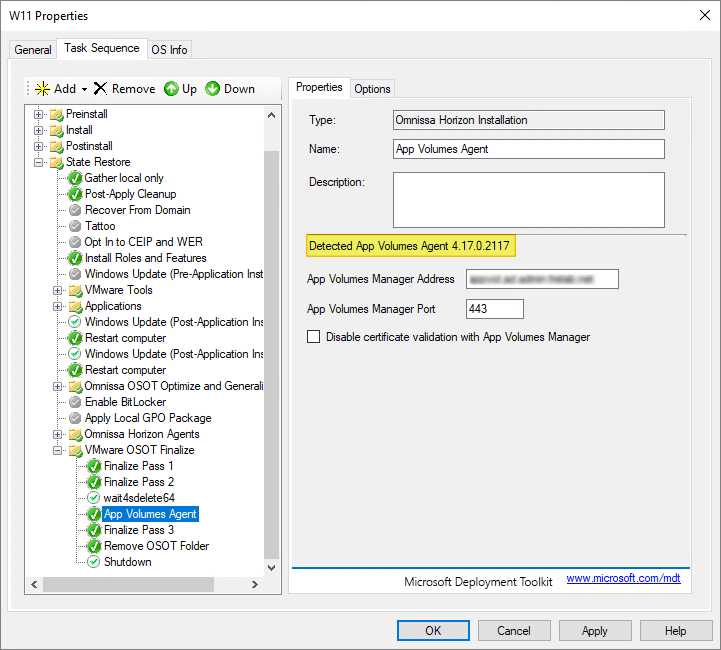
Task: Click the App Volumes Manager Port field
Action: (x=495, y=309)
